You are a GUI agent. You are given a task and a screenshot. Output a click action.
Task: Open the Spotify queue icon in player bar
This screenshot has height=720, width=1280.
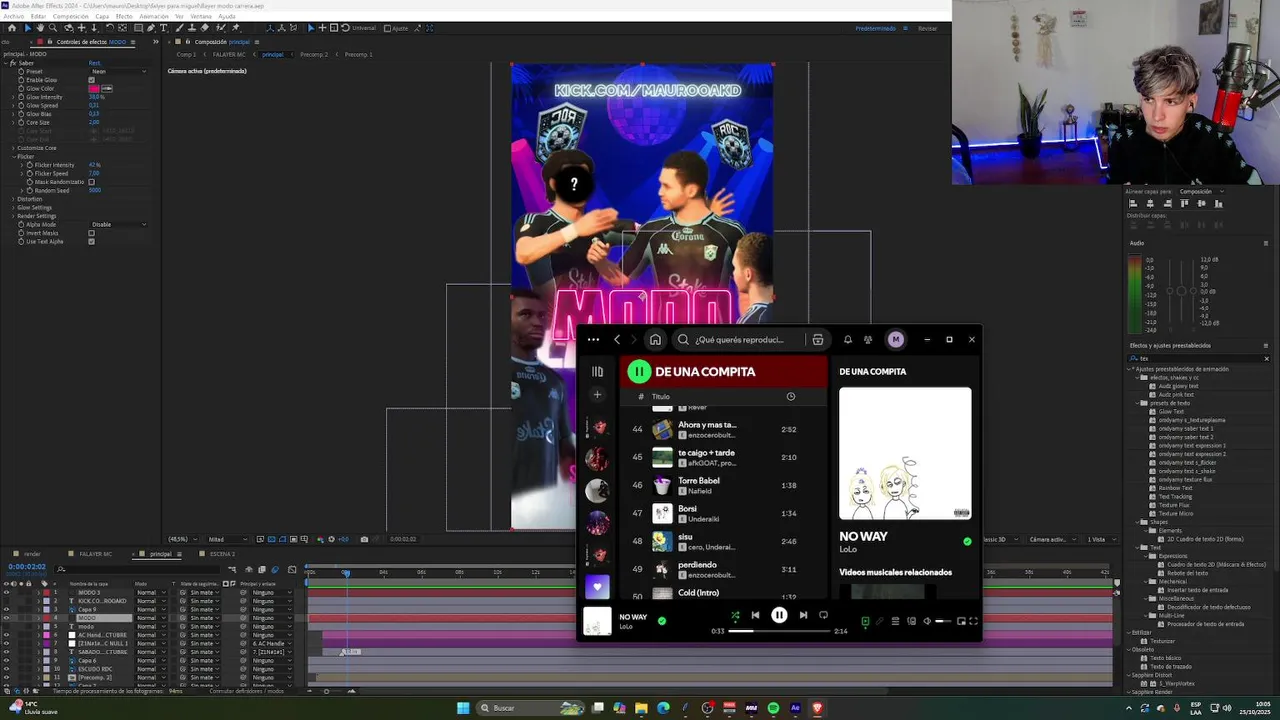click(x=895, y=621)
